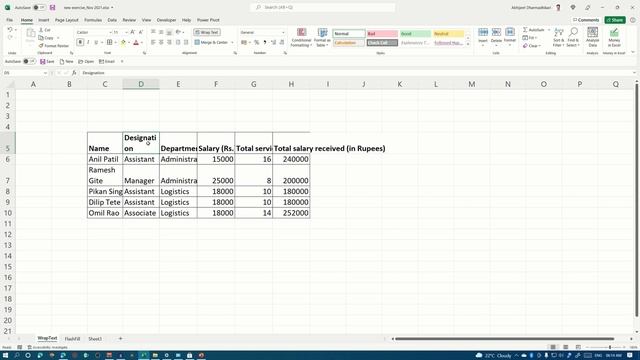Apply bottom vertical alignment
Screen dimensions: 640x360
[169, 32]
